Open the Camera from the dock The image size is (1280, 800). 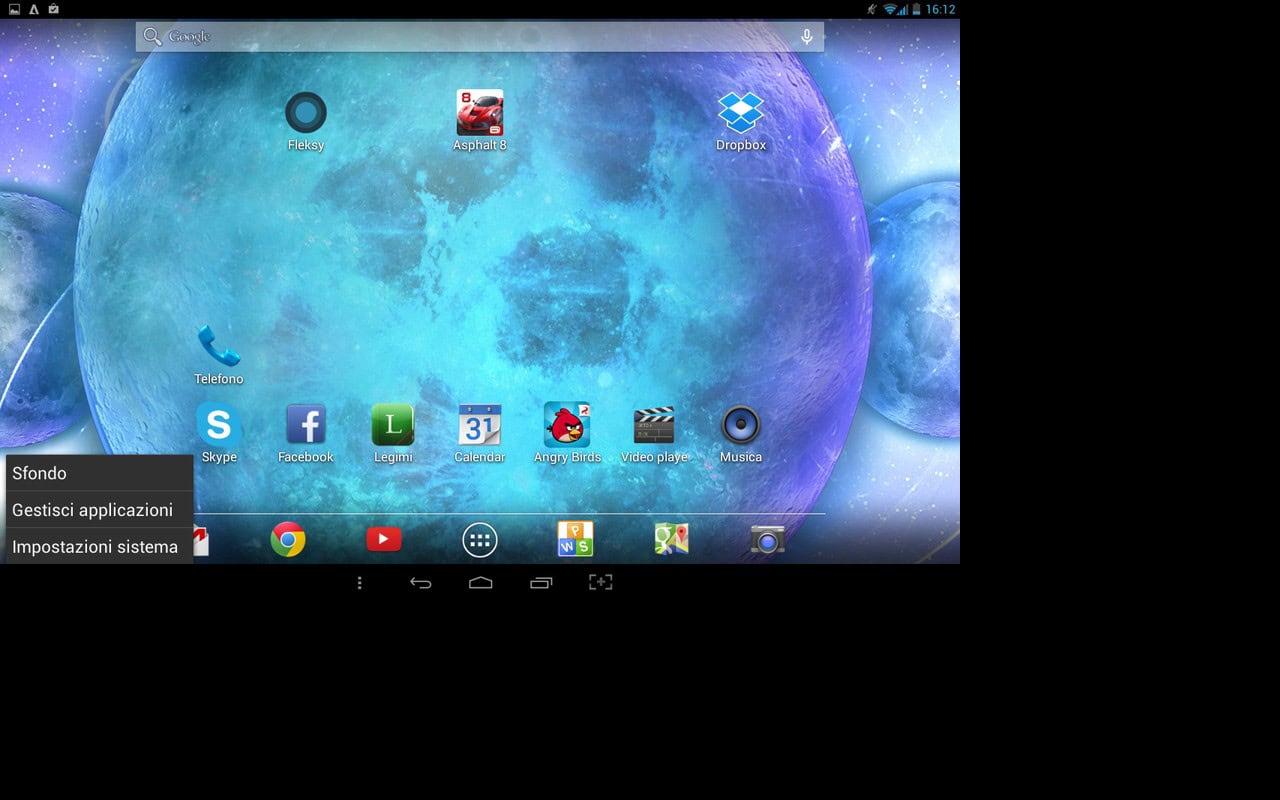(768, 540)
